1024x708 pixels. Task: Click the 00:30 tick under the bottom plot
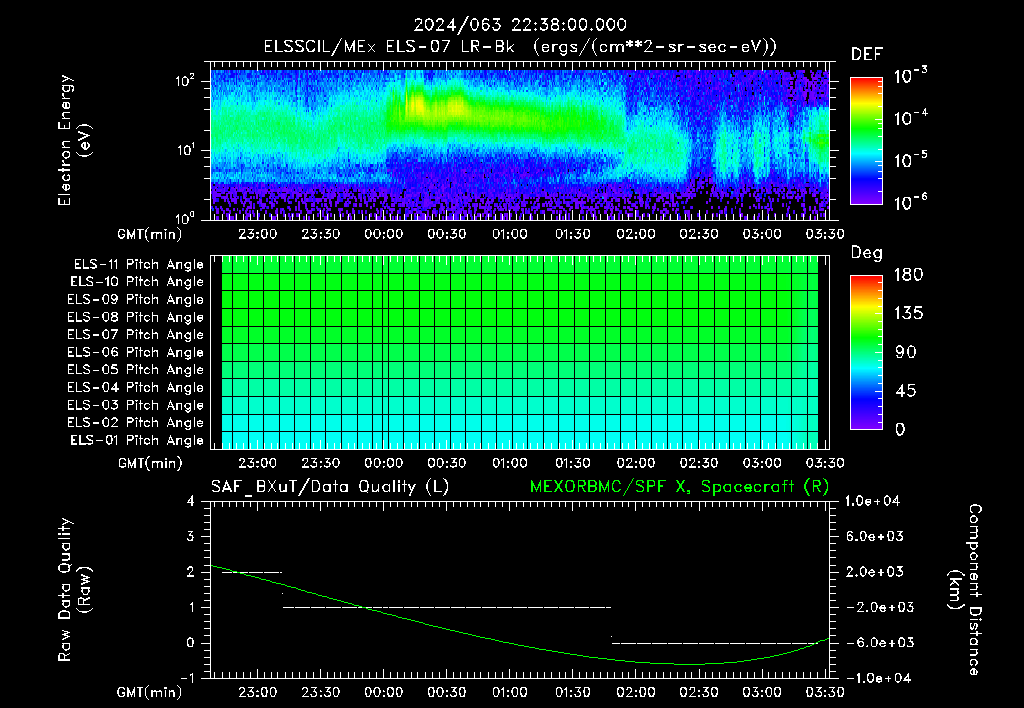(x=447, y=692)
